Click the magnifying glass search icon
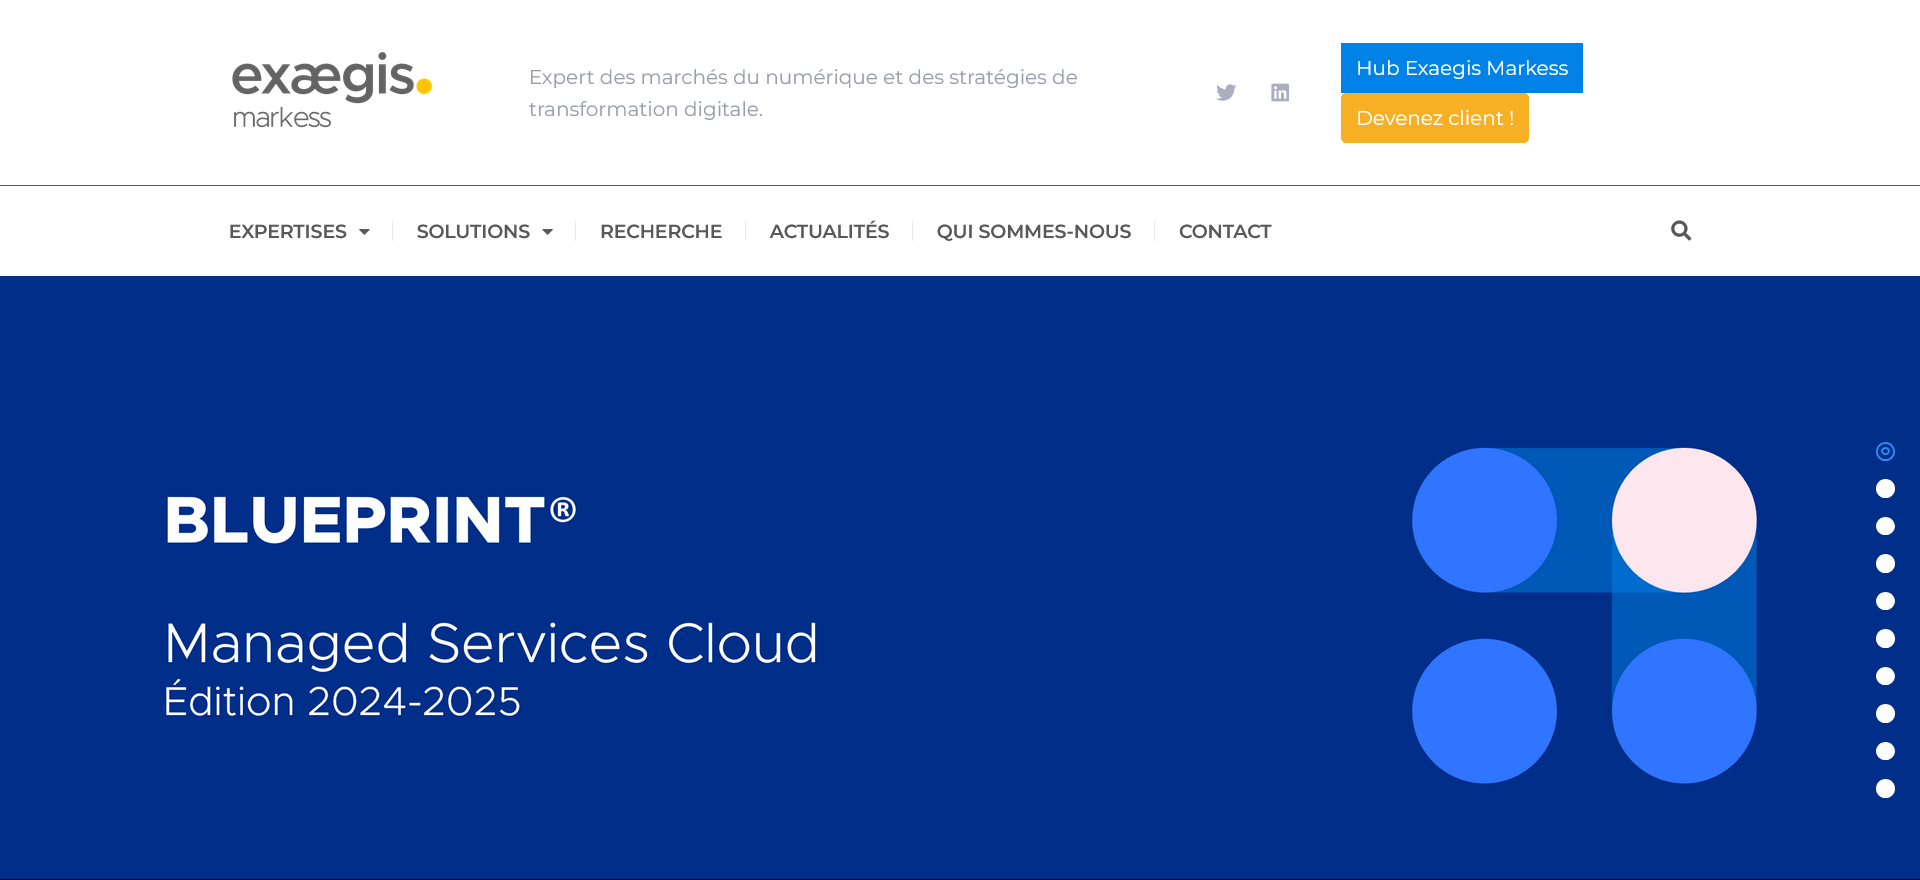The image size is (1920, 880). pos(1681,231)
